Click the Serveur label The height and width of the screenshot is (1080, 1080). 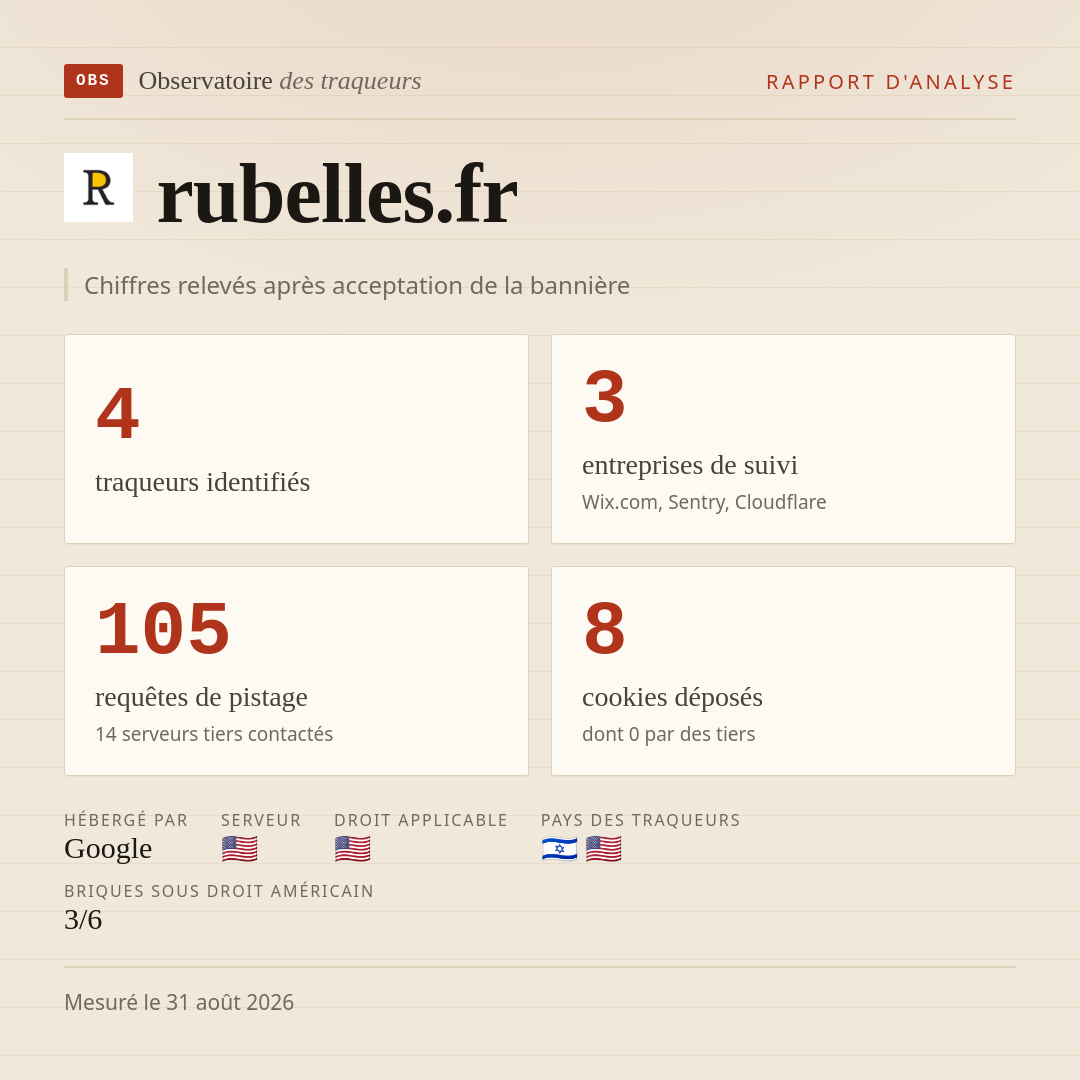[x=261, y=820]
